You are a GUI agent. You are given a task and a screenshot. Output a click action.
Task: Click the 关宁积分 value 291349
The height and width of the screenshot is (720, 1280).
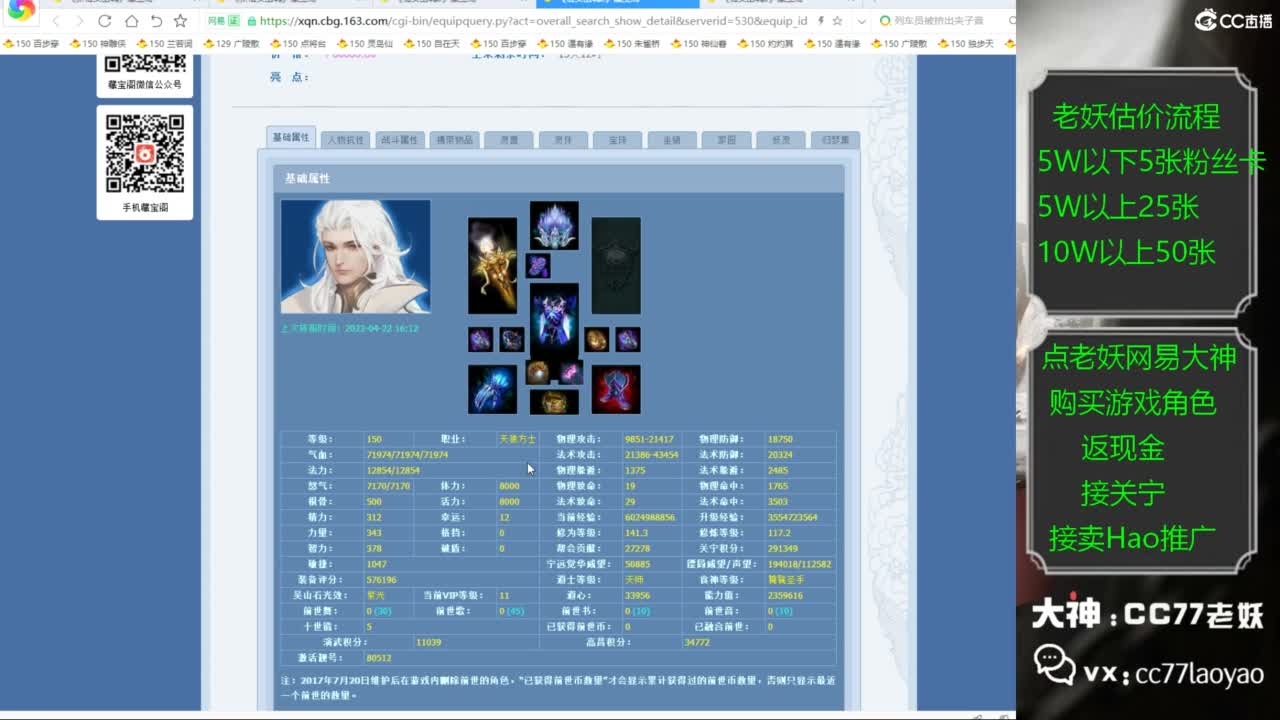(782, 548)
